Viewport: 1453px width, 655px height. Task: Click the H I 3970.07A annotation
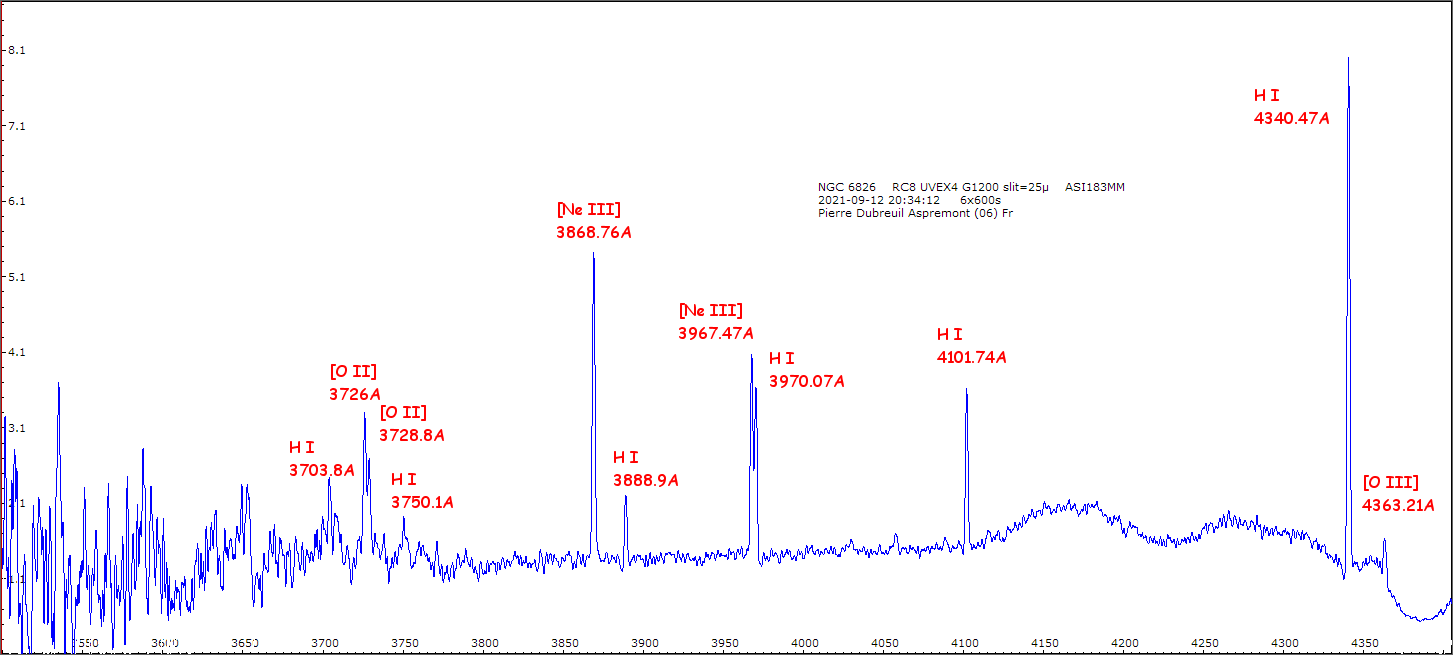click(x=806, y=369)
